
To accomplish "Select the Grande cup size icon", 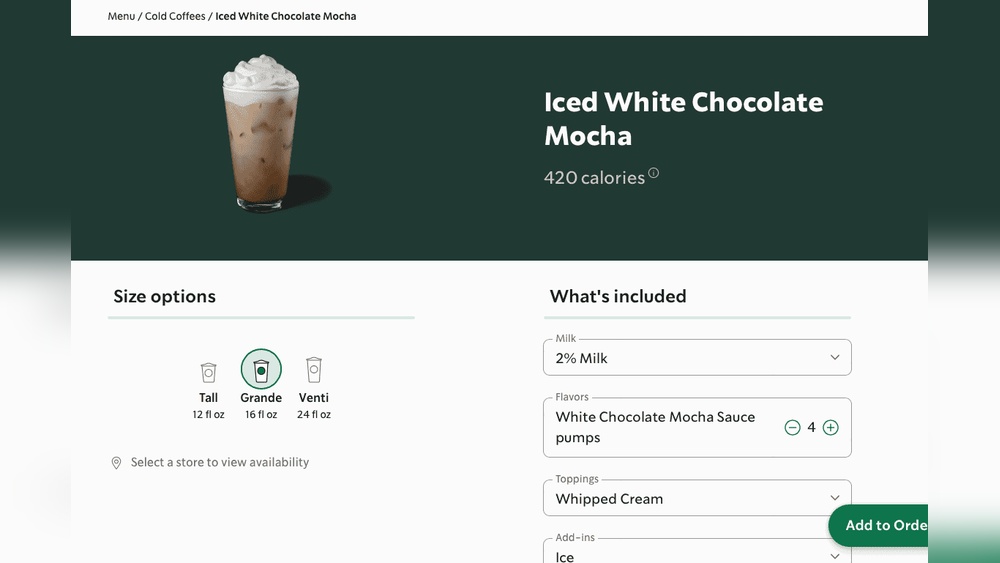I will (x=261, y=369).
